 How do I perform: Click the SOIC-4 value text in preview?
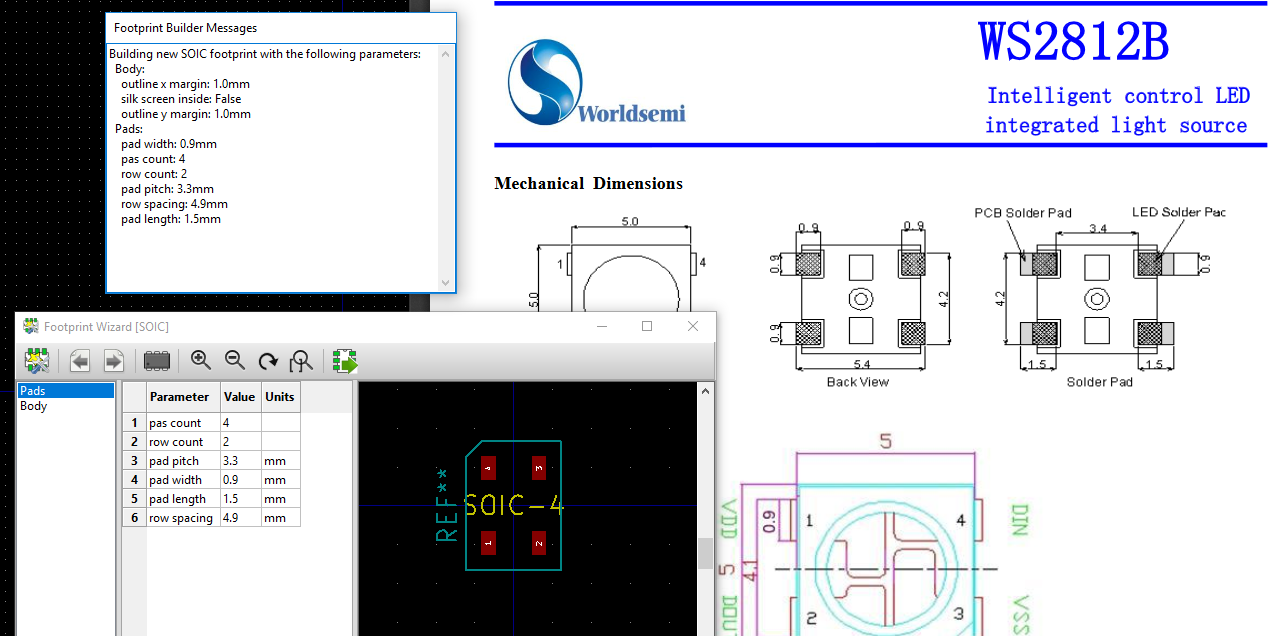pyautogui.click(x=514, y=505)
